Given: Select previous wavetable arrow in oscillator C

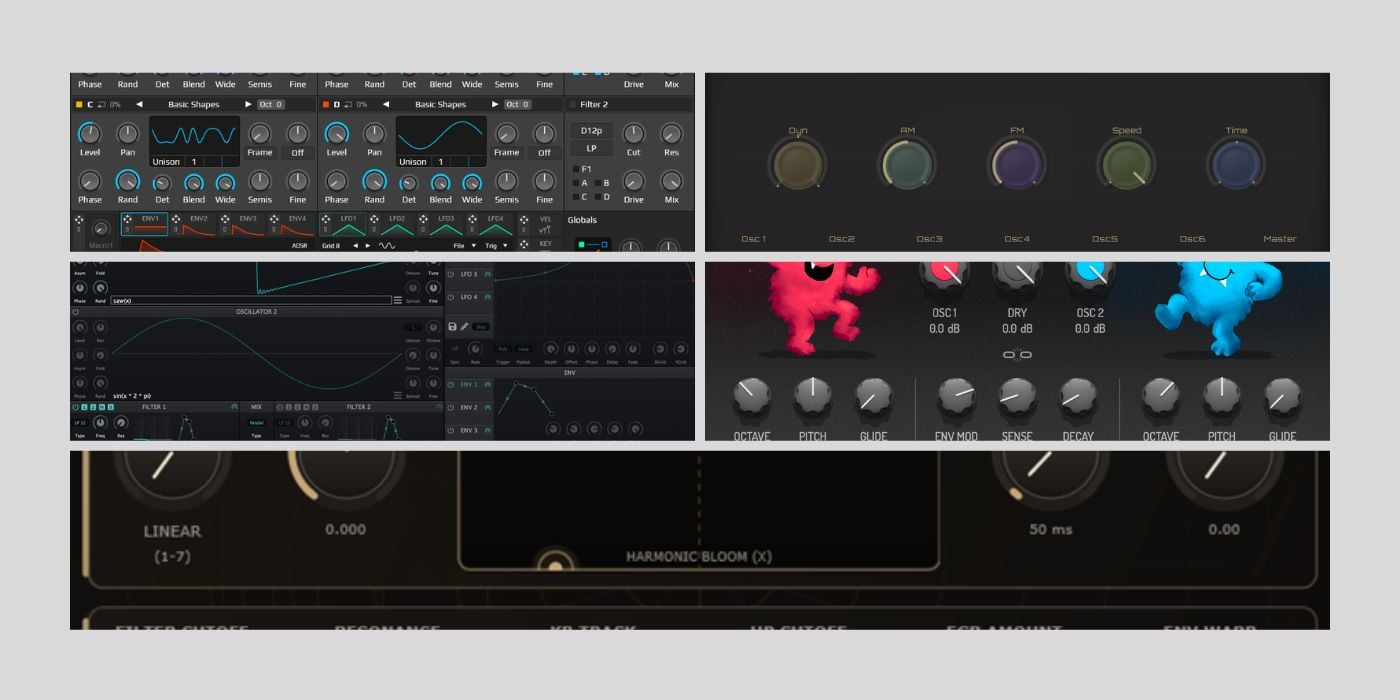Looking at the screenshot, I should point(139,104).
